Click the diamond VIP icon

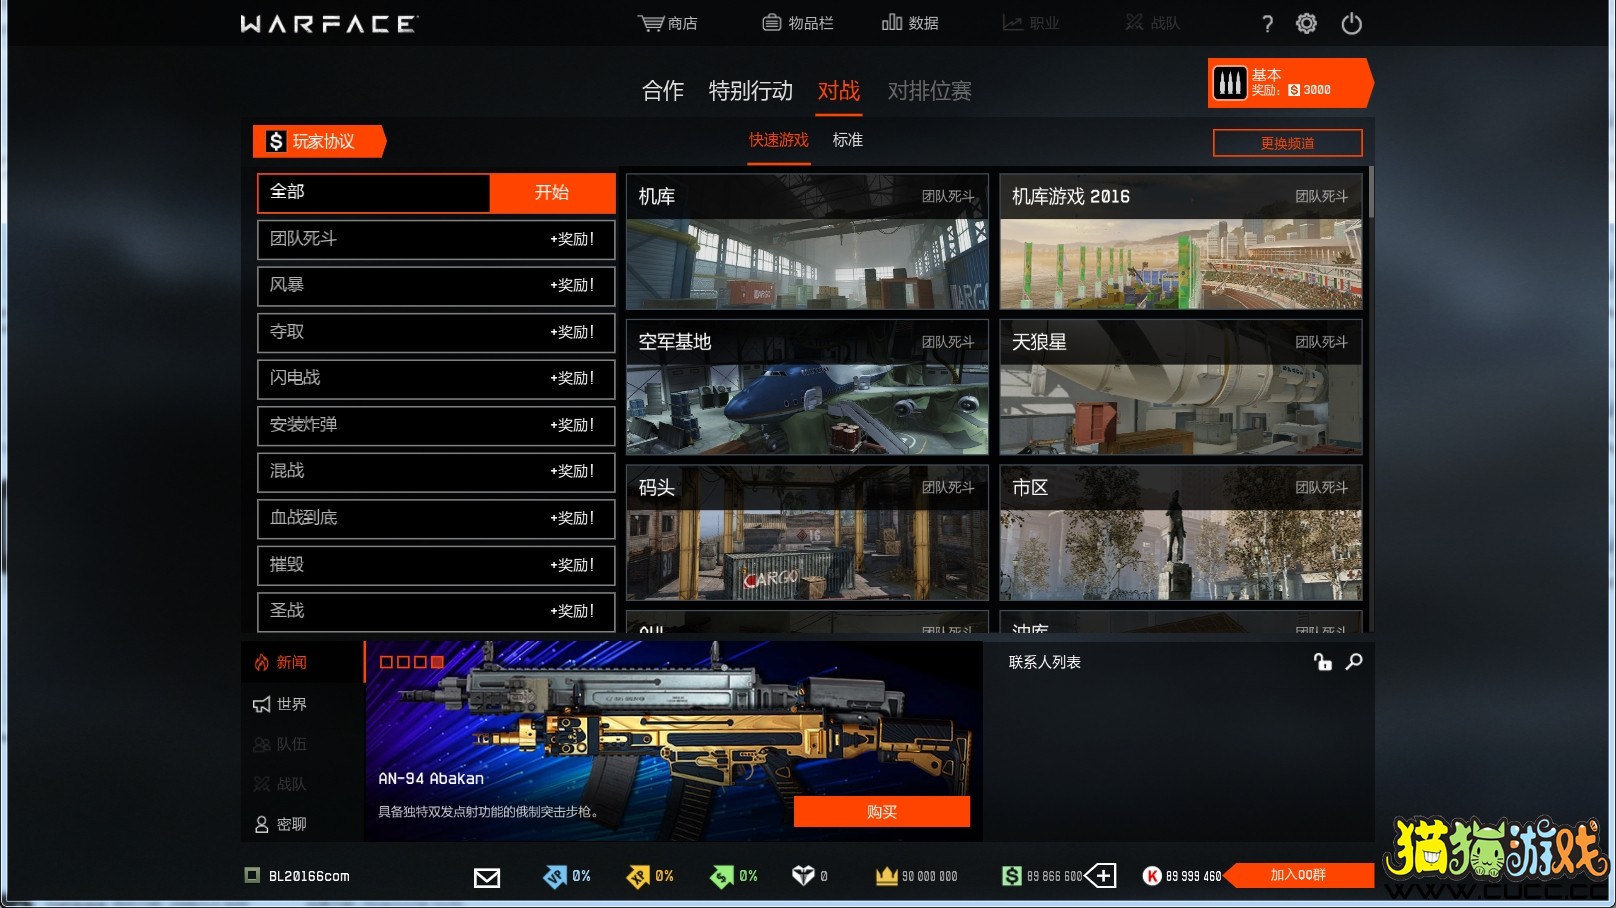(x=803, y=876)
